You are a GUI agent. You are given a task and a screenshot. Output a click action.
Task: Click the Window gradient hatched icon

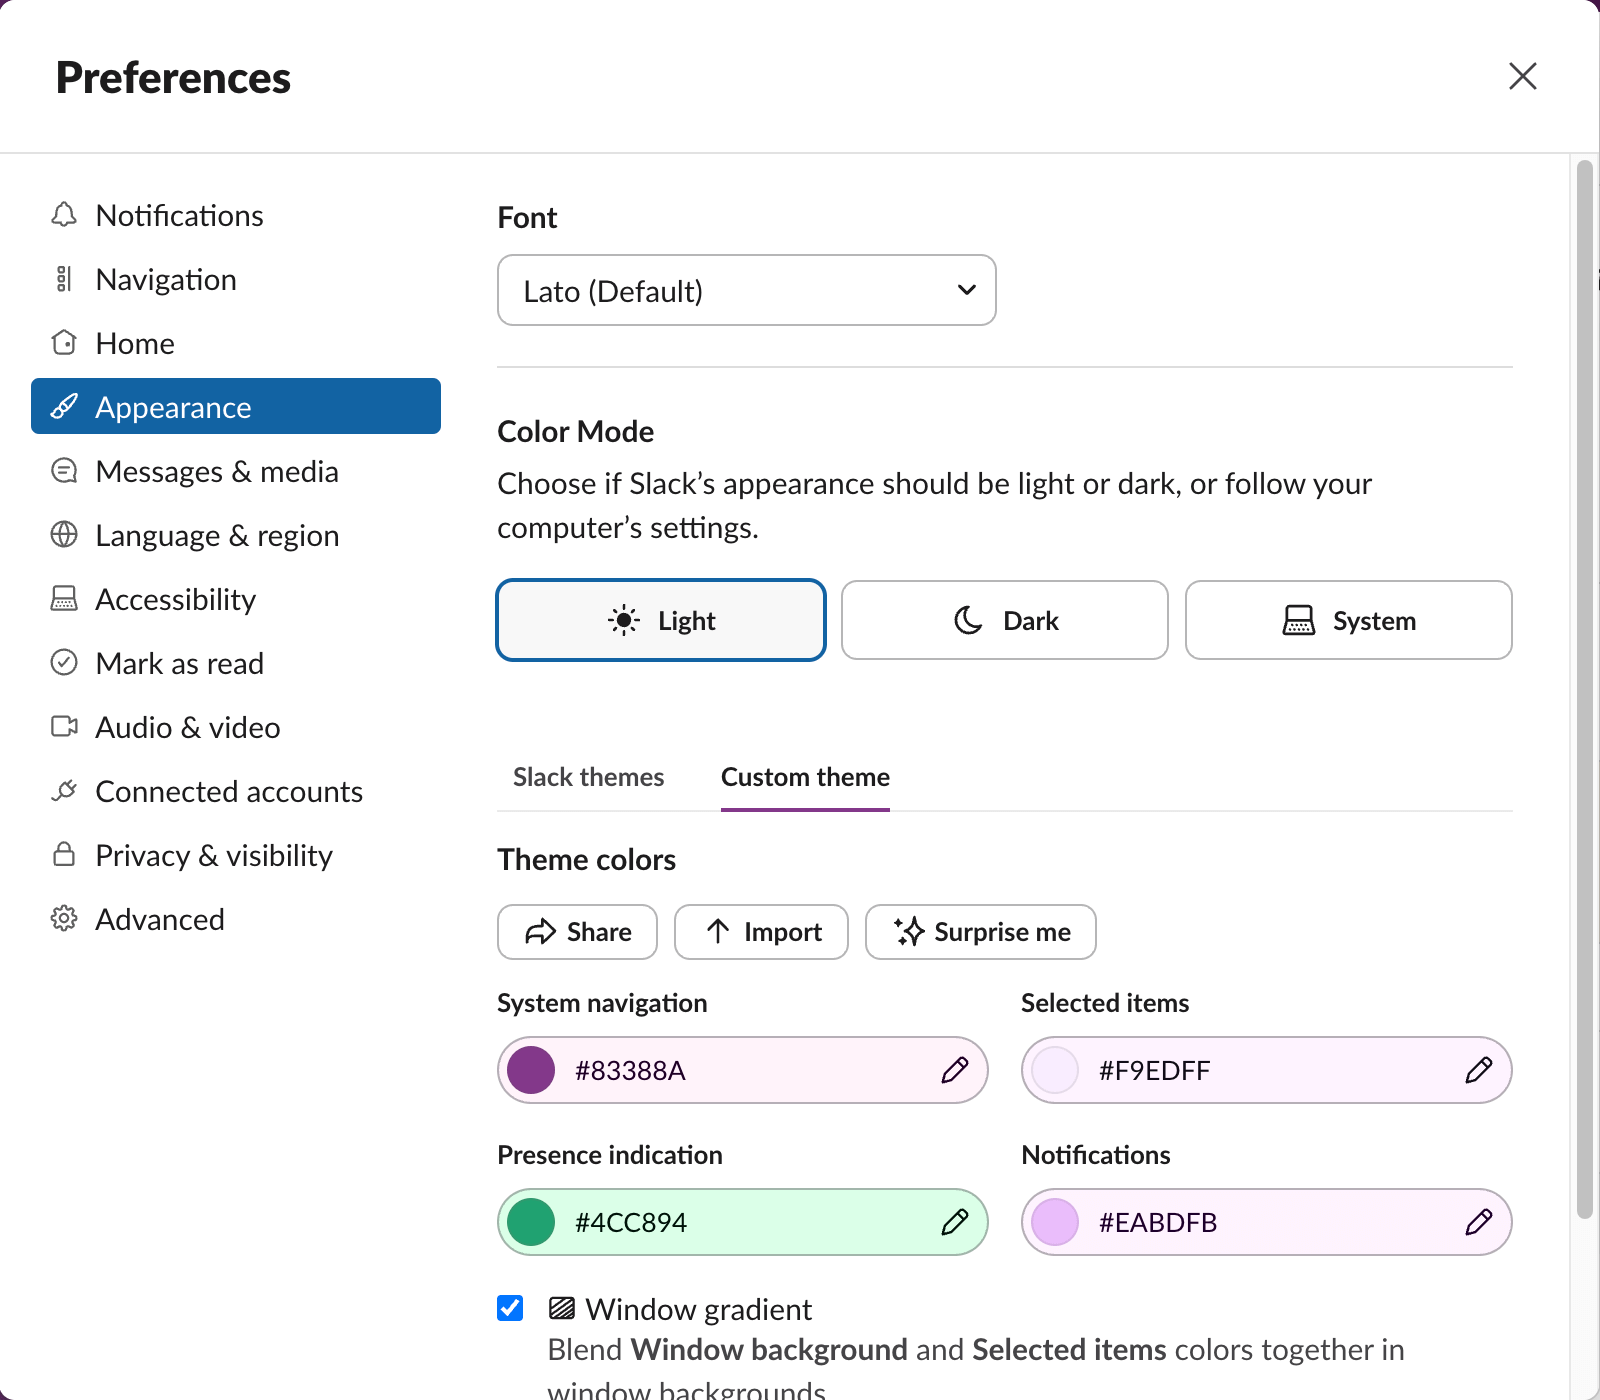[562, 1308]
